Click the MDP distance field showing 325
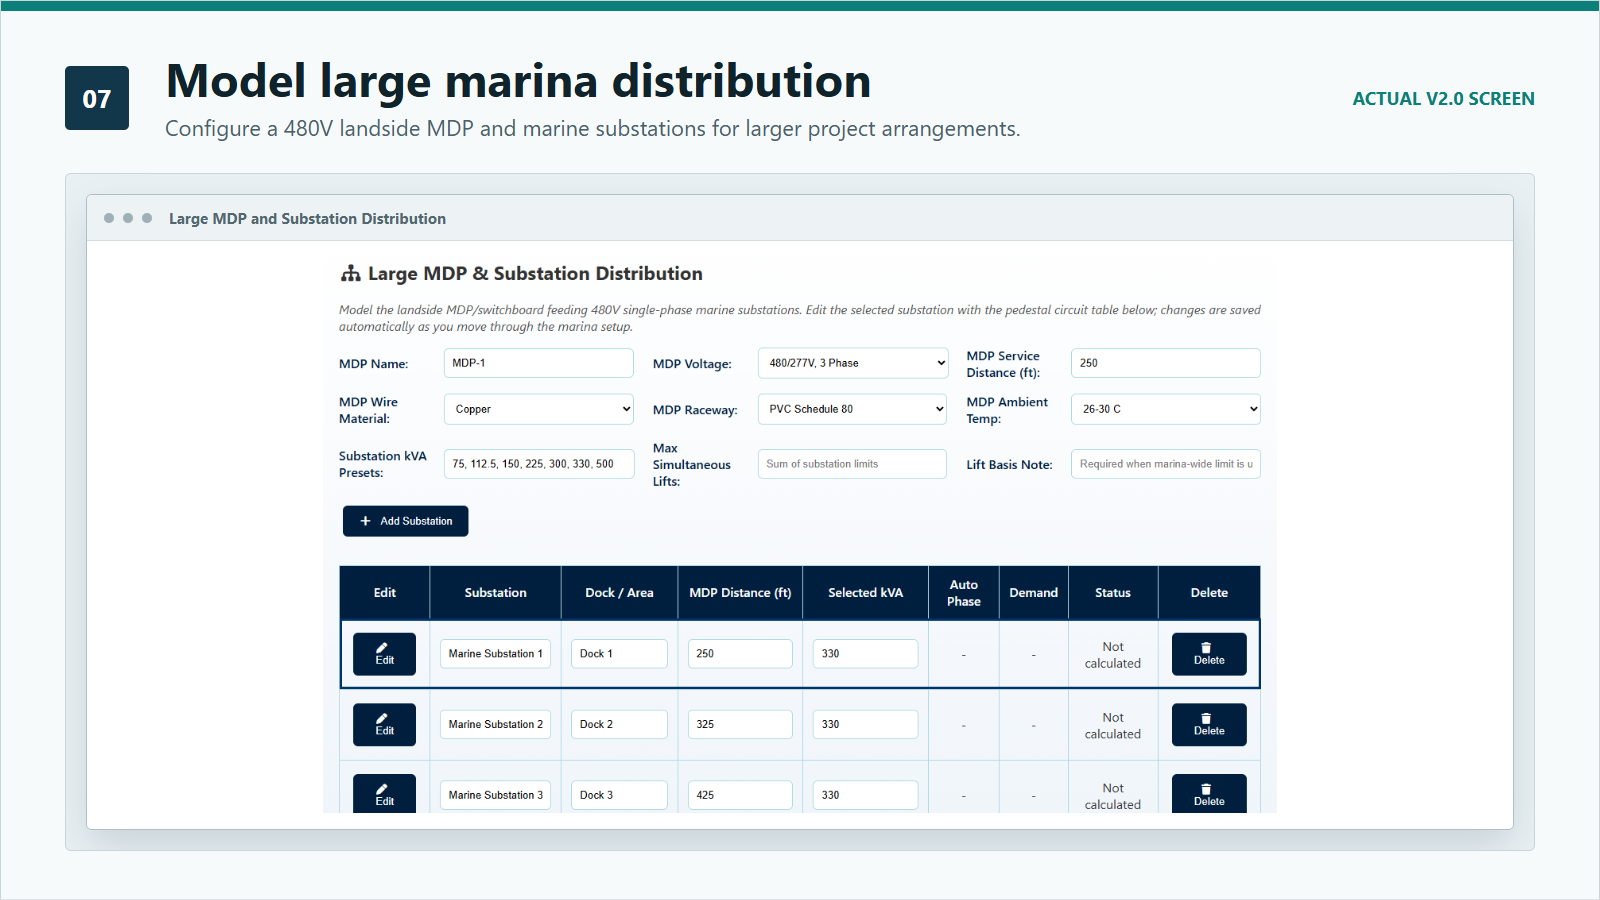The height and width of the screenshot is (900, 1600). (x=740, y=724)
